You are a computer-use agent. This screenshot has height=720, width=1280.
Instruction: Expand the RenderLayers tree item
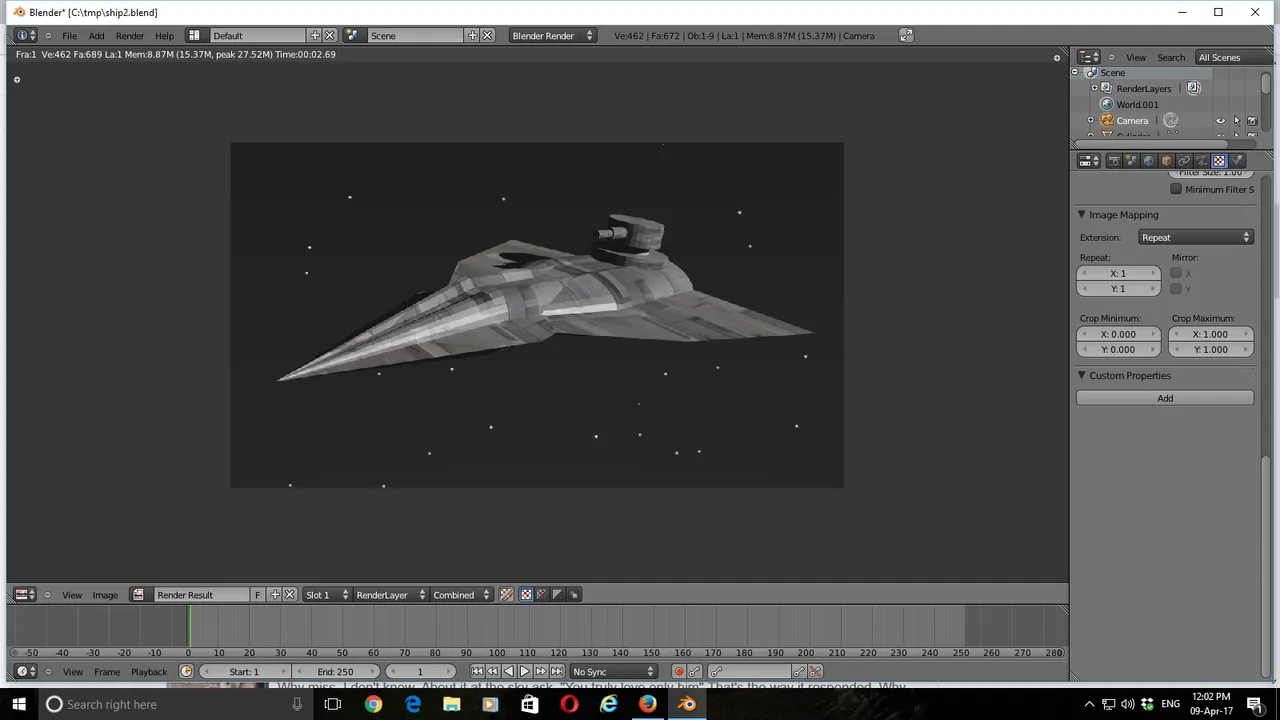1095,88
